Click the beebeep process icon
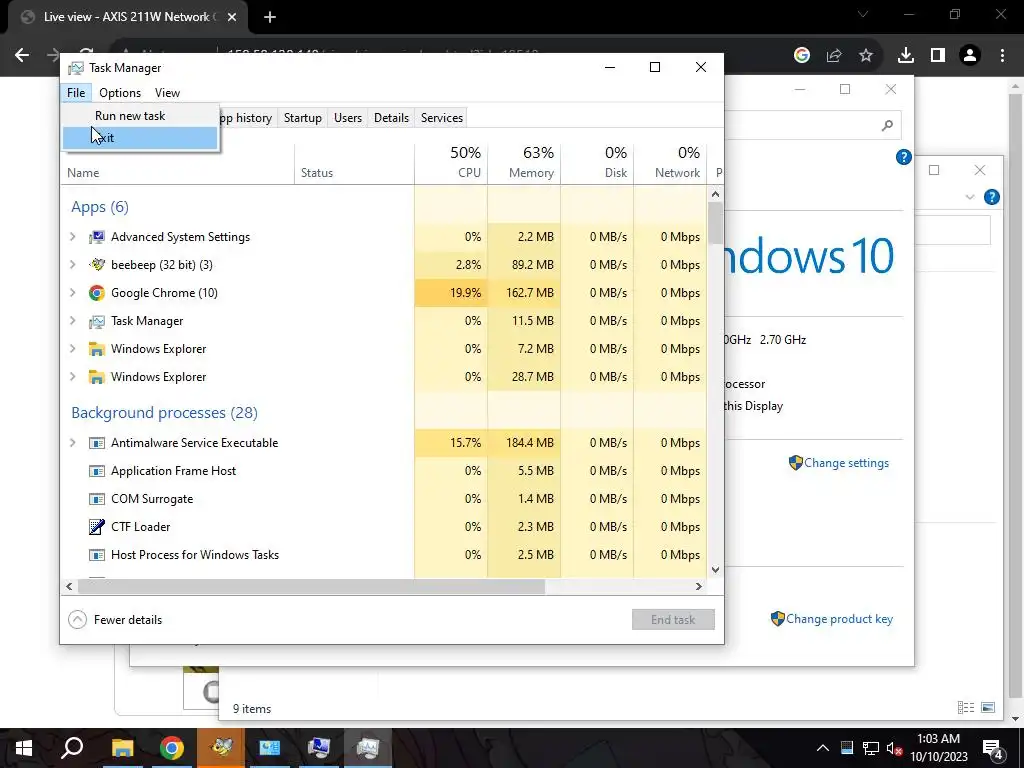1024x768 pixels. [x=97, y=265]
